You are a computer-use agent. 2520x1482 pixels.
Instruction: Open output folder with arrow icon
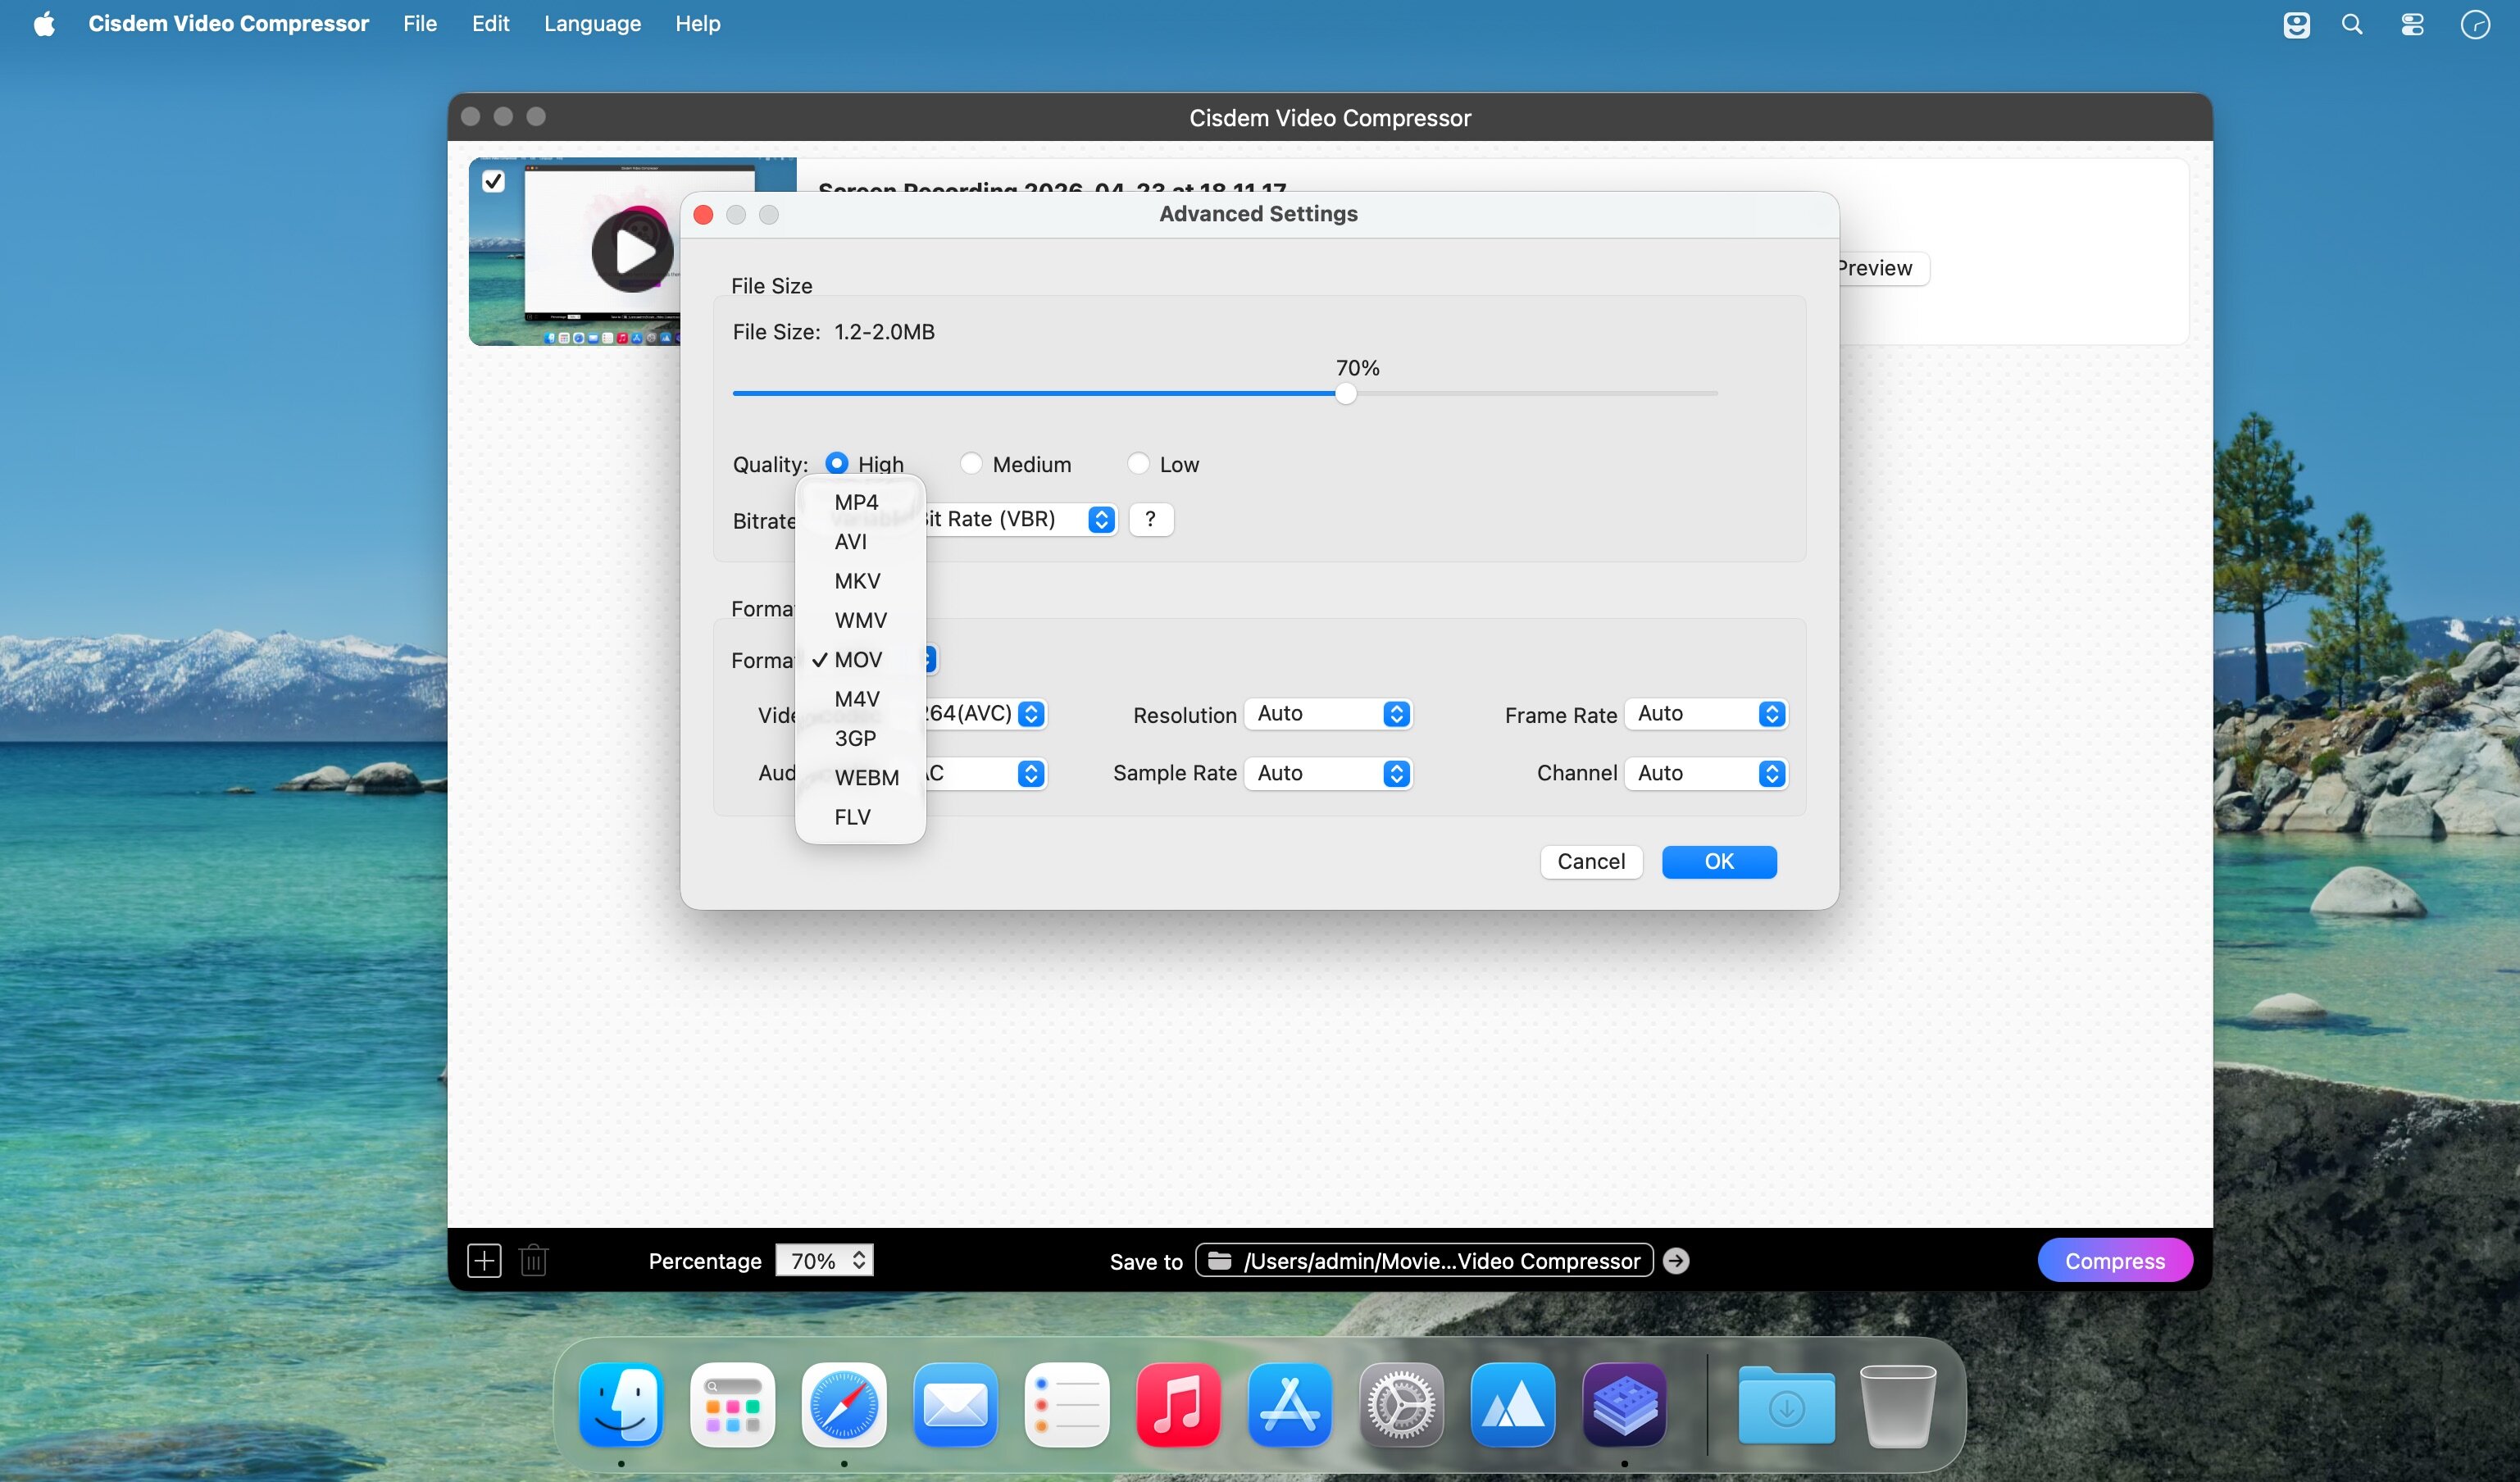pos(1676,1260)
